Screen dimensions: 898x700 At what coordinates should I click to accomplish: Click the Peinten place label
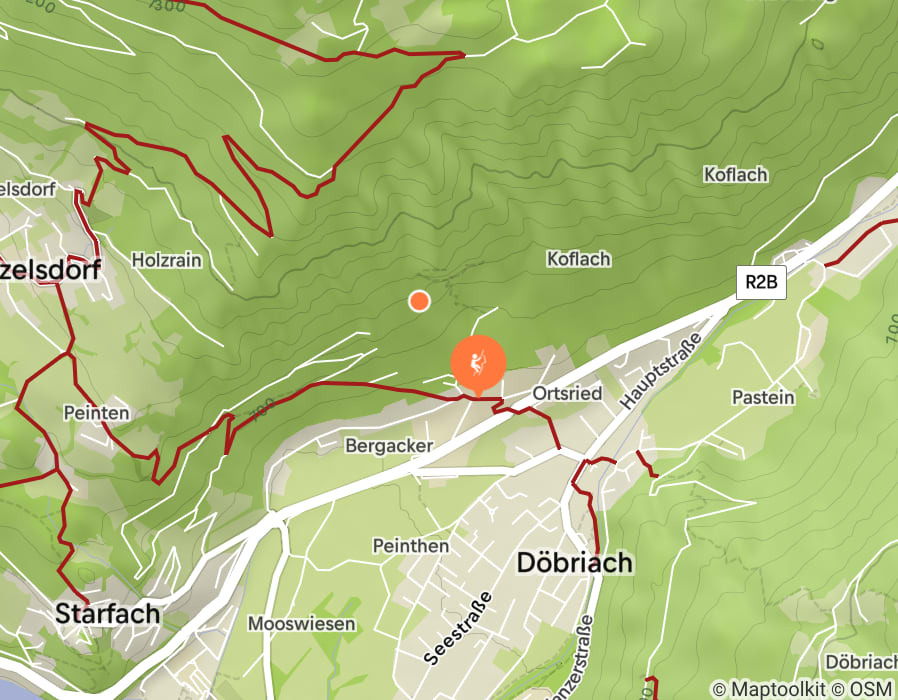(x=96, y=413)
